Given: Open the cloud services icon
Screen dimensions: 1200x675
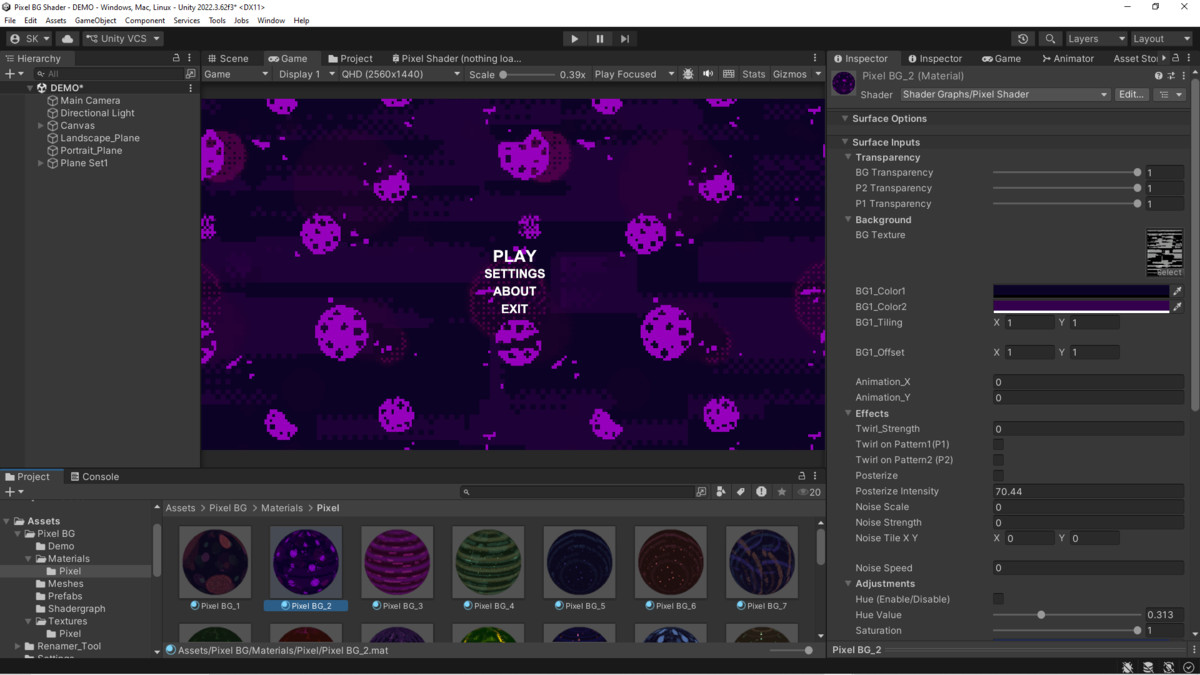Looking at the screenshot, I should (x=68, y=39).
